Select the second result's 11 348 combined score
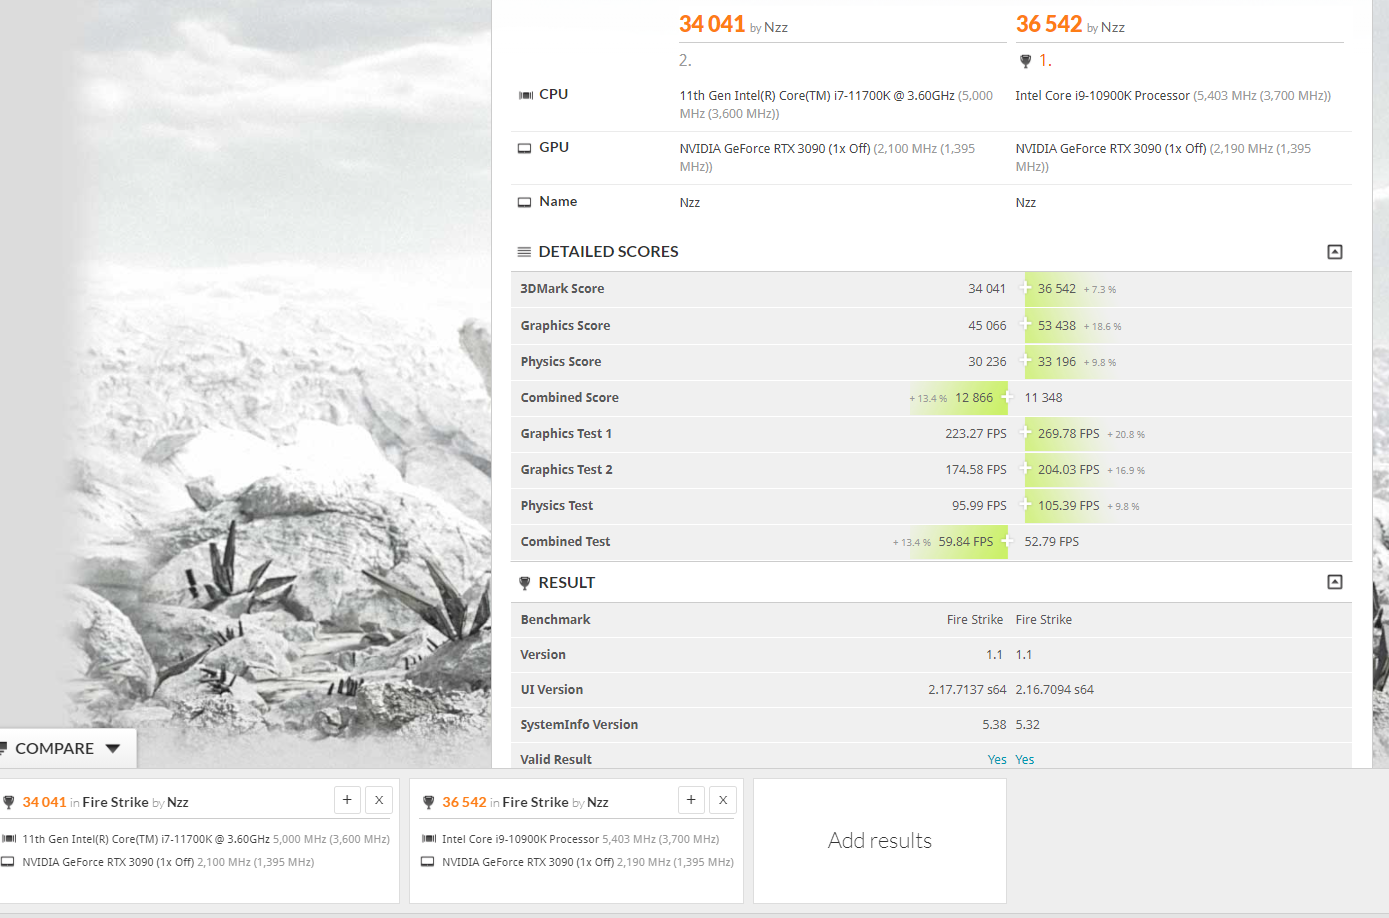Screen dimensions: 1389x918 click(x=1043, y=398)
